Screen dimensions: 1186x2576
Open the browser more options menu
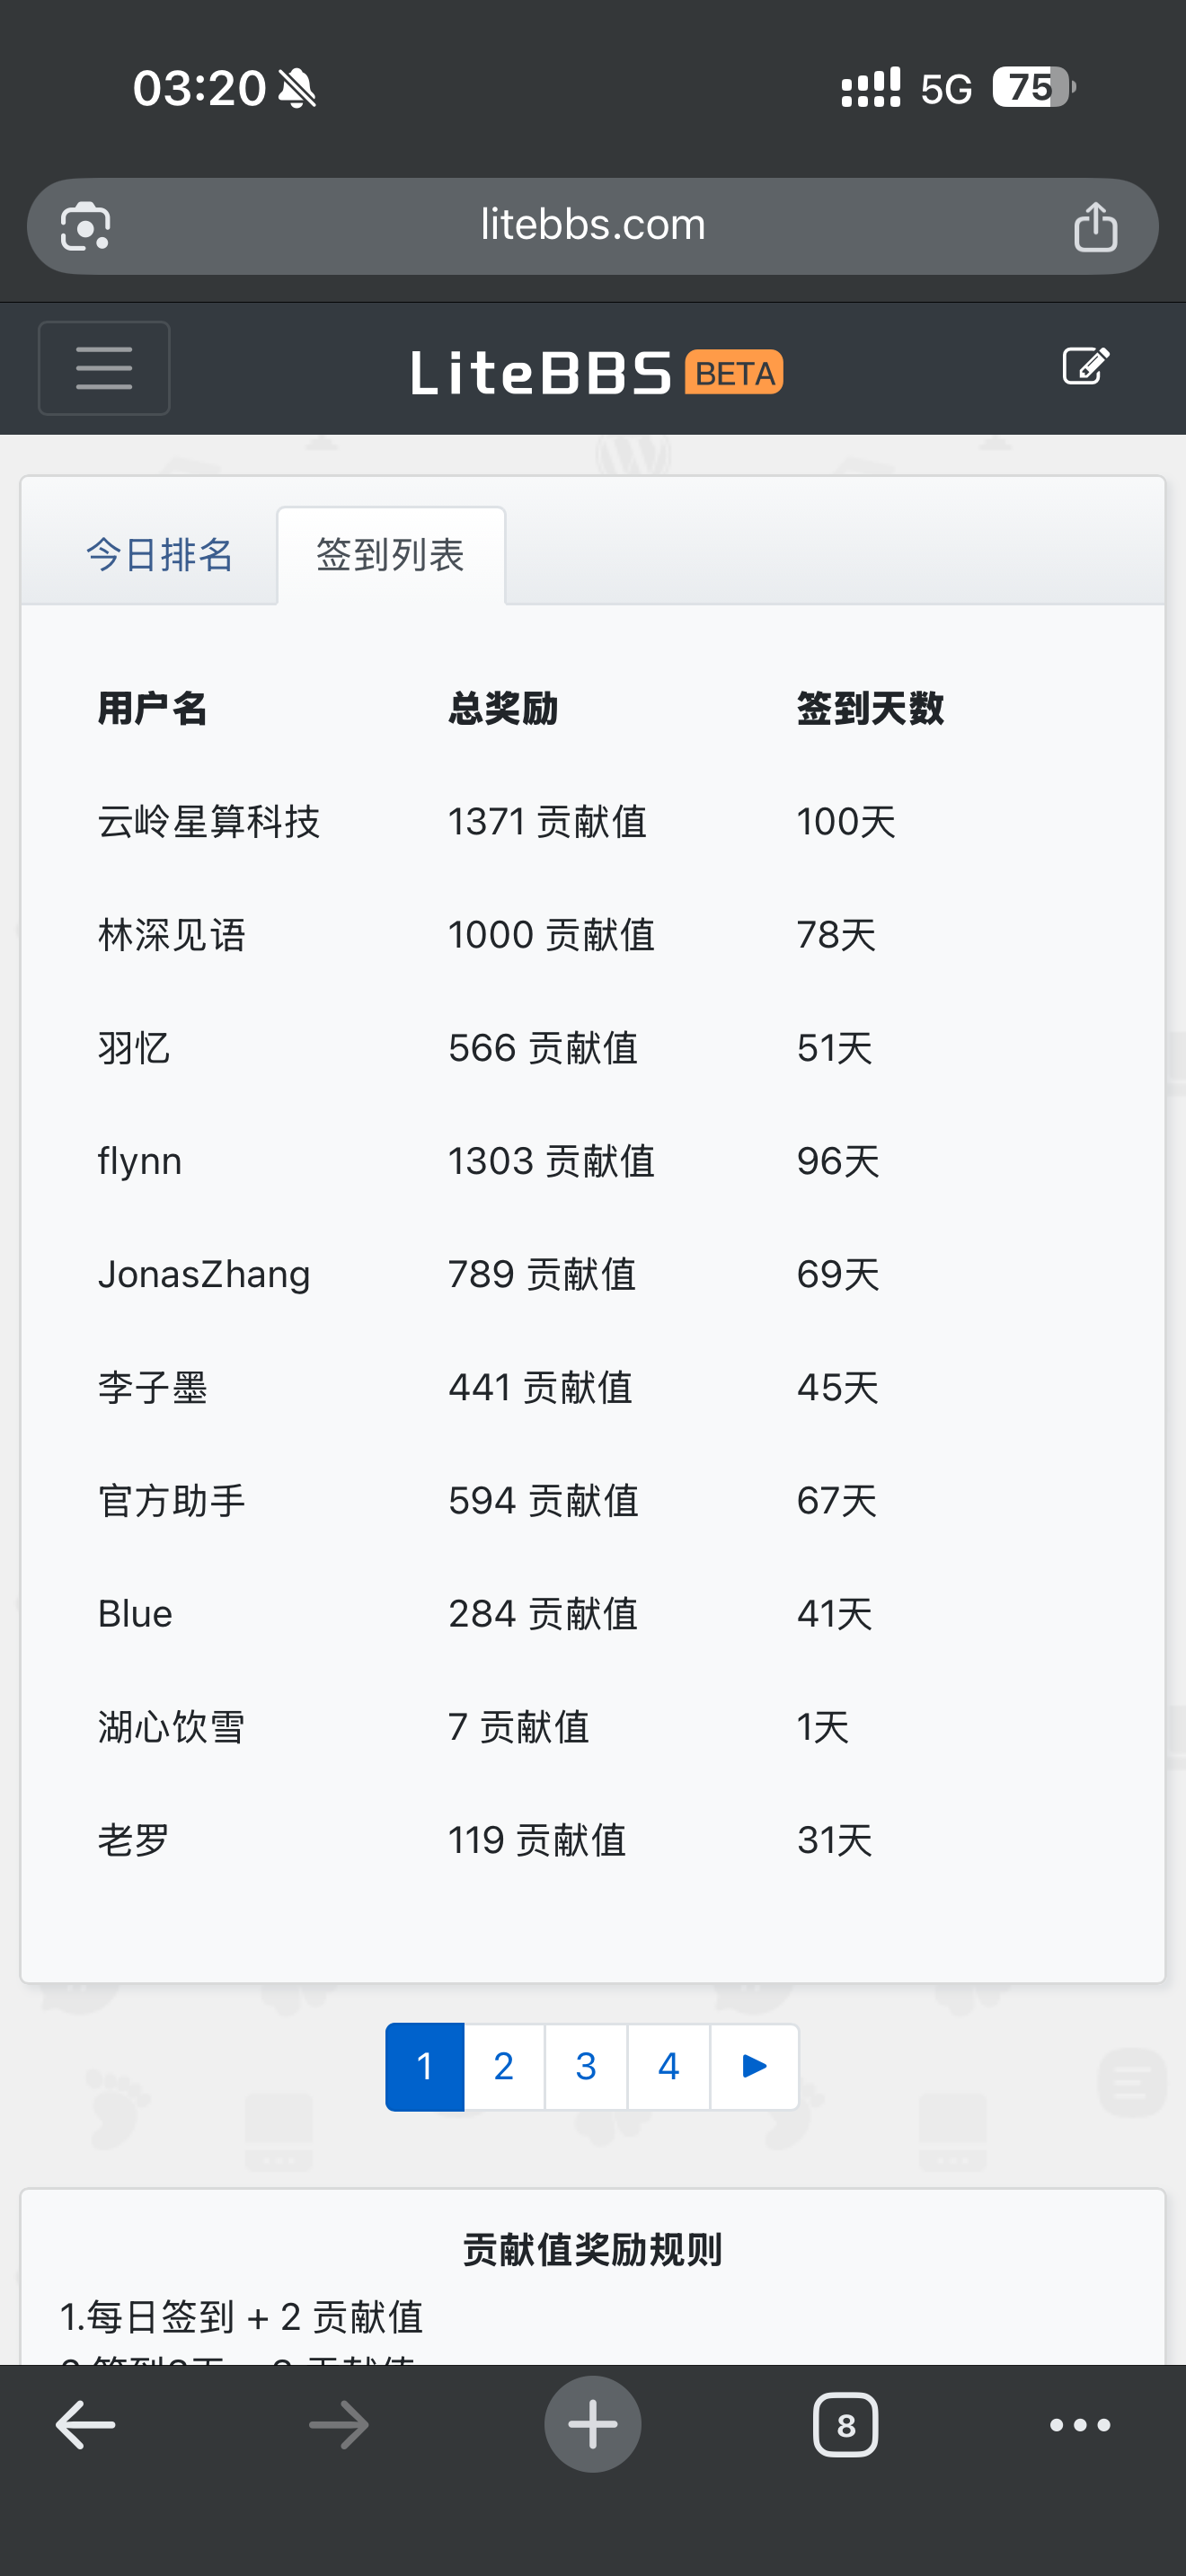(x=1079, y=2424)
